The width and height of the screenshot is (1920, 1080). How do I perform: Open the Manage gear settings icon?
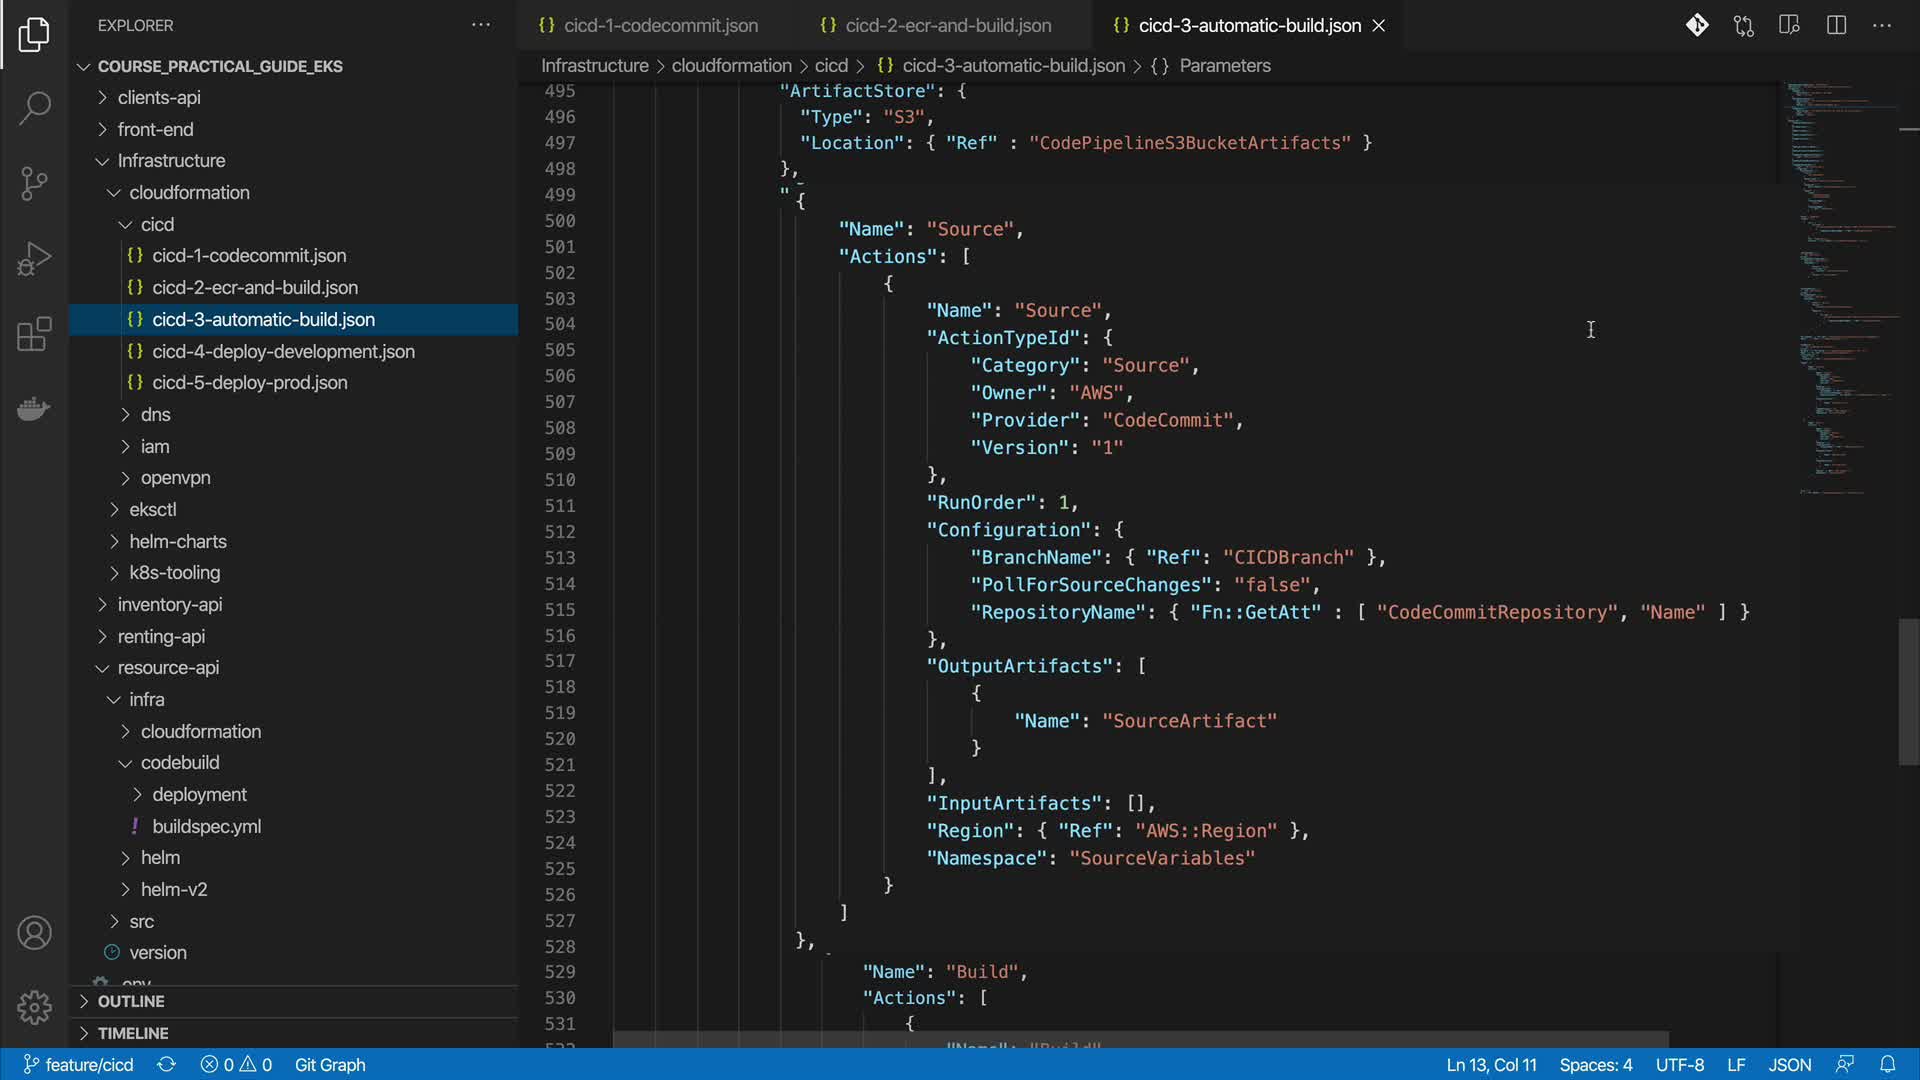34,1007
